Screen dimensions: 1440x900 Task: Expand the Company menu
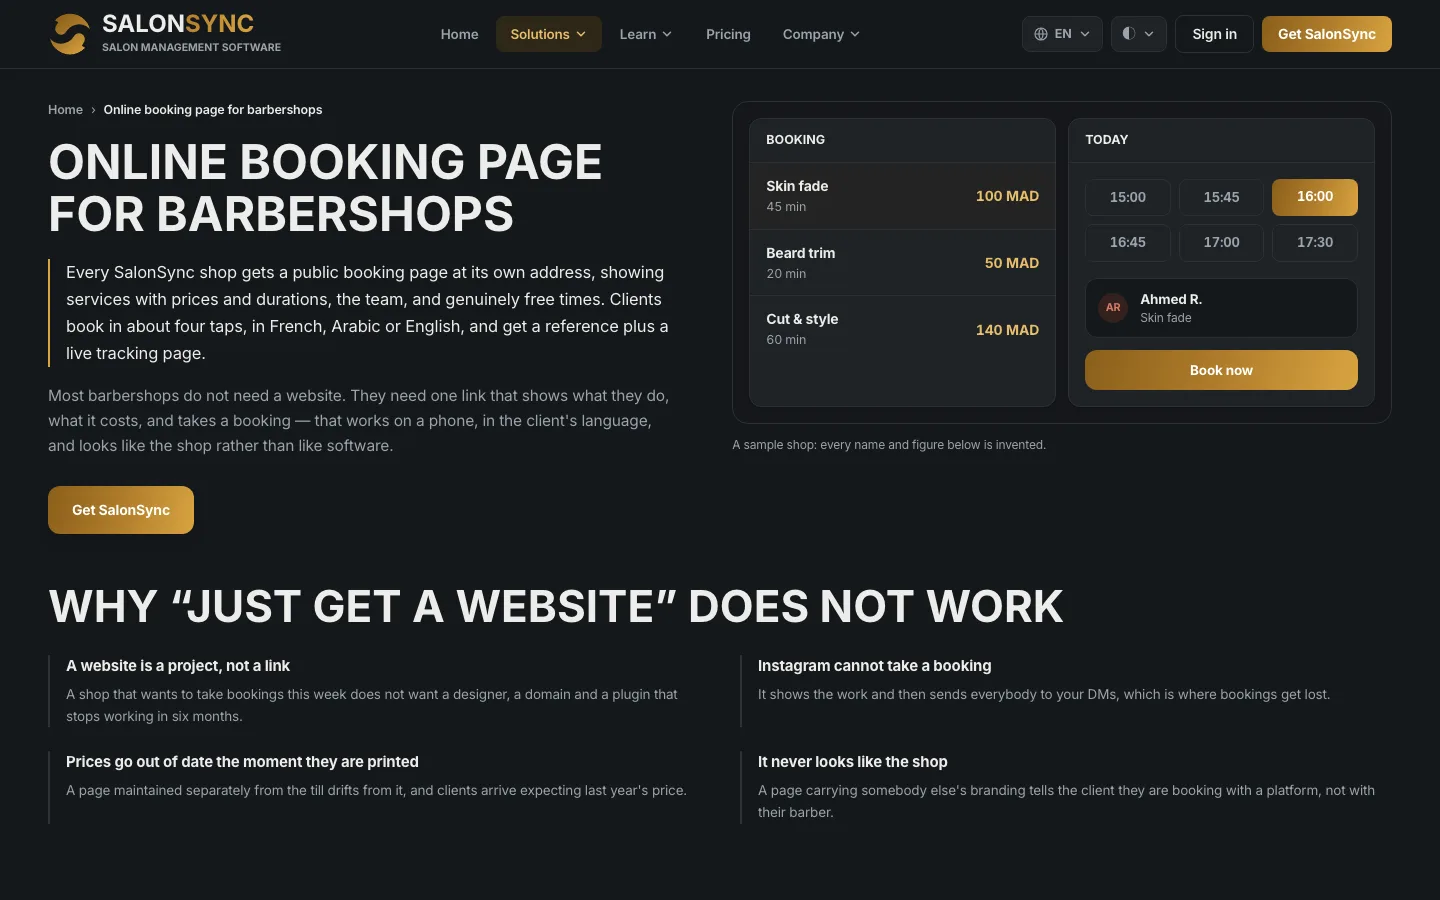821,34
